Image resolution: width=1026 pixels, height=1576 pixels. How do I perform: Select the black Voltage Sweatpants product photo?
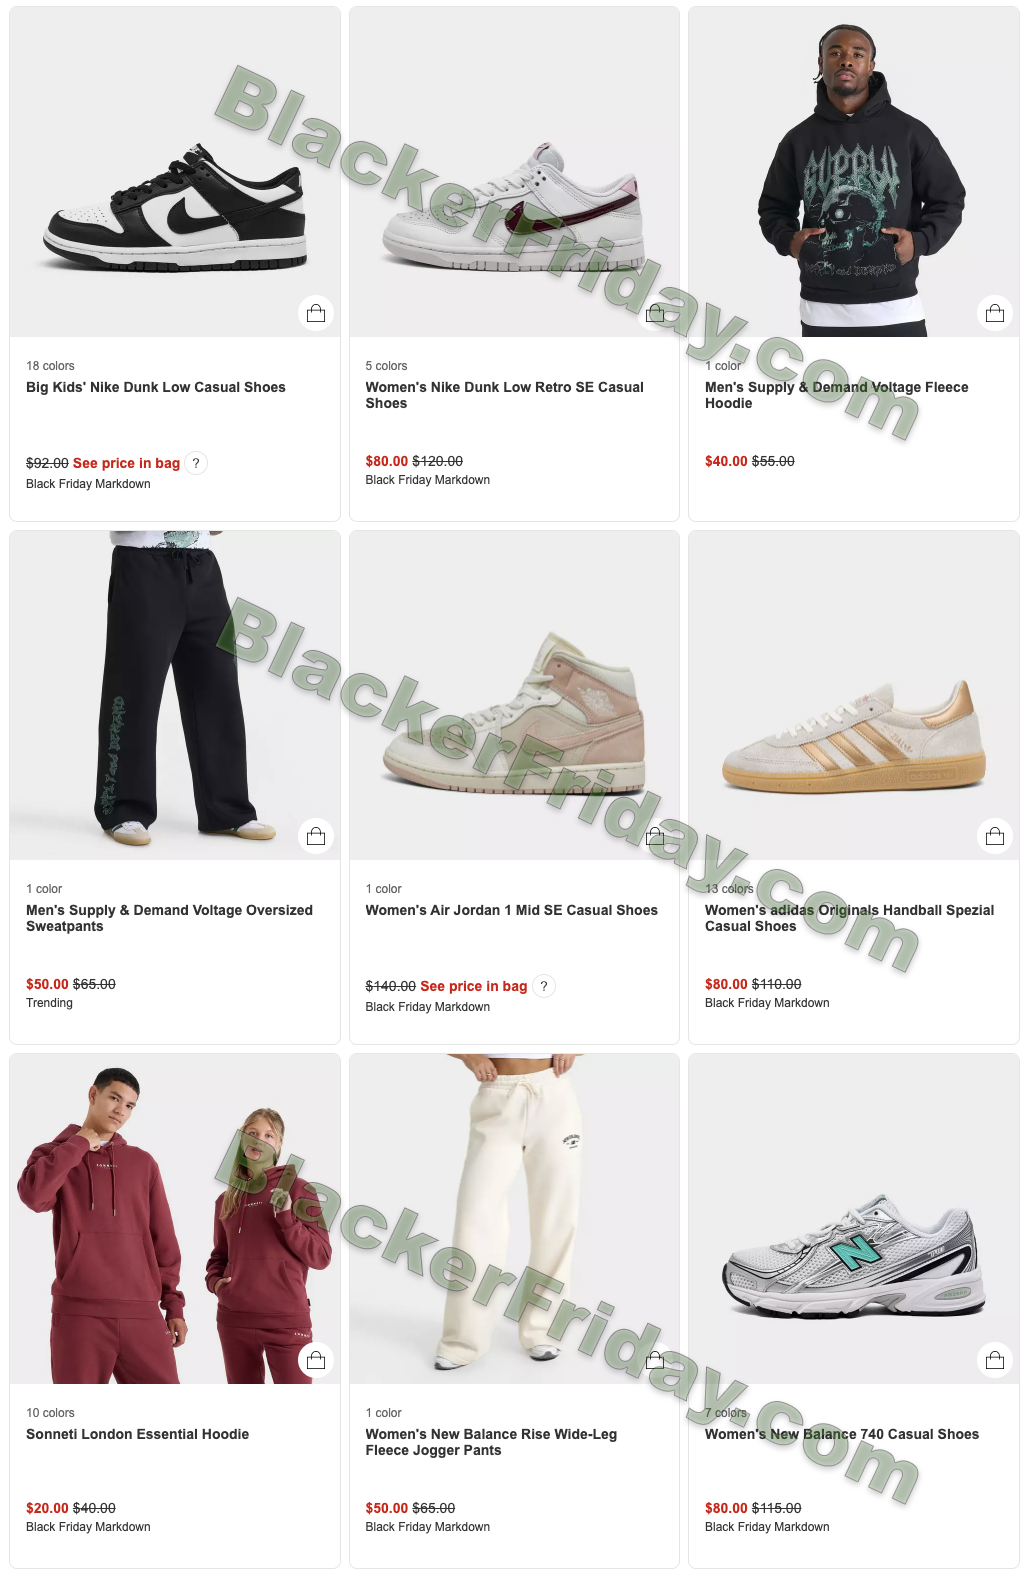pyautogui.click(x=175, y=695)
